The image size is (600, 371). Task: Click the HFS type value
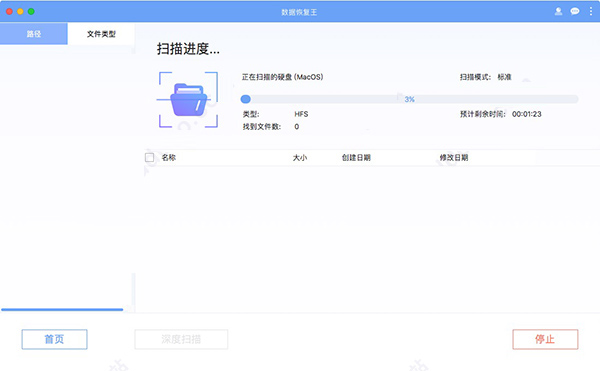[x=301, y=114]
